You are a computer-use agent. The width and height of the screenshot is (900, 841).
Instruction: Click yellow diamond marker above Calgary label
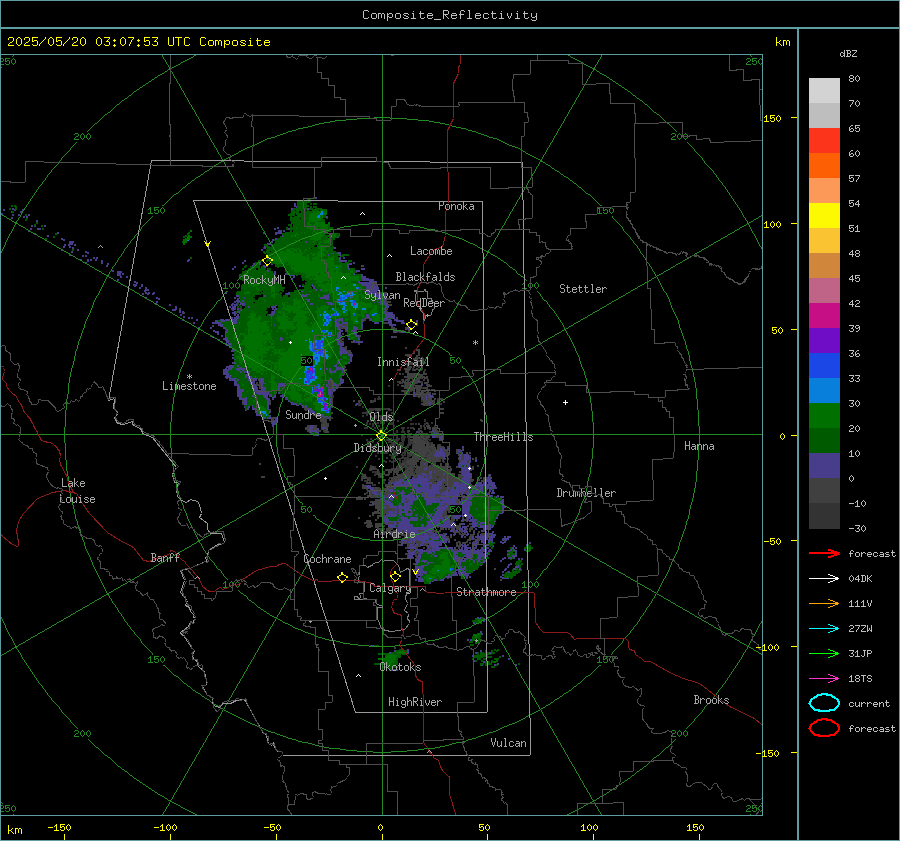(395, 576)
